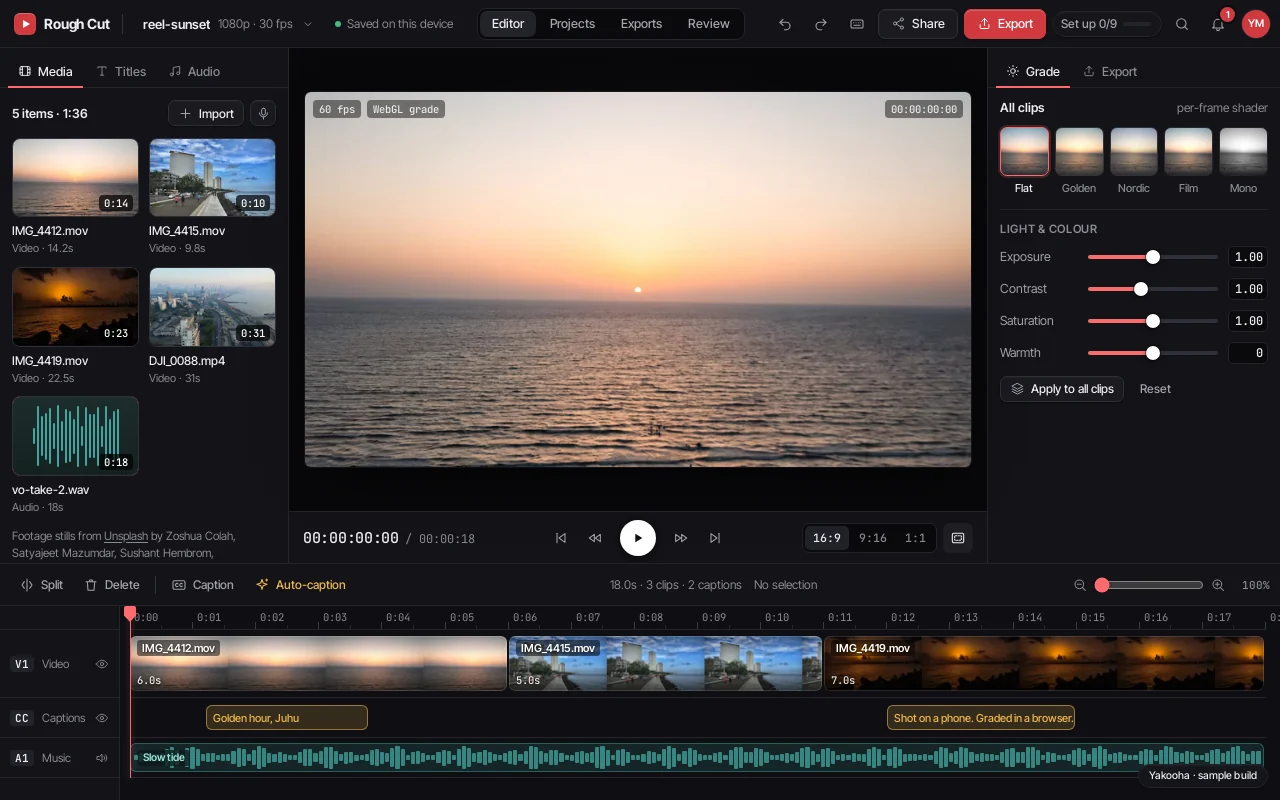Viewport: 1280px width, 800px height.
Task: Jump to the end of timeline
Action: tap(715, 538)
